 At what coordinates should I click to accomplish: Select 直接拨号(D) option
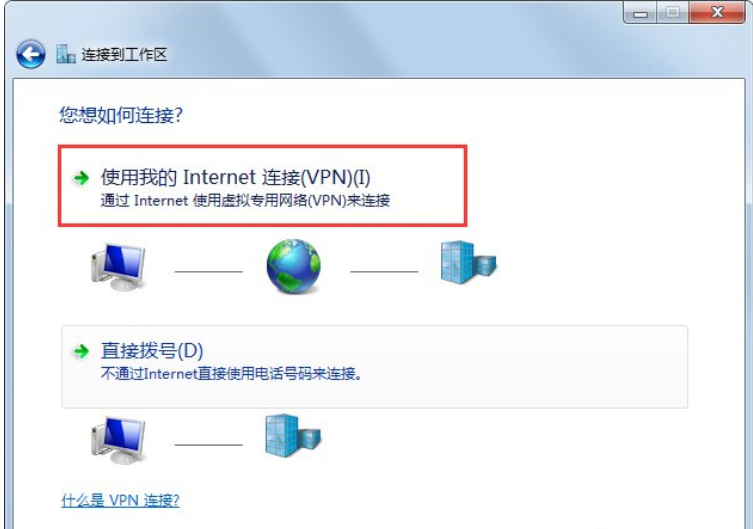coord(375,367)
